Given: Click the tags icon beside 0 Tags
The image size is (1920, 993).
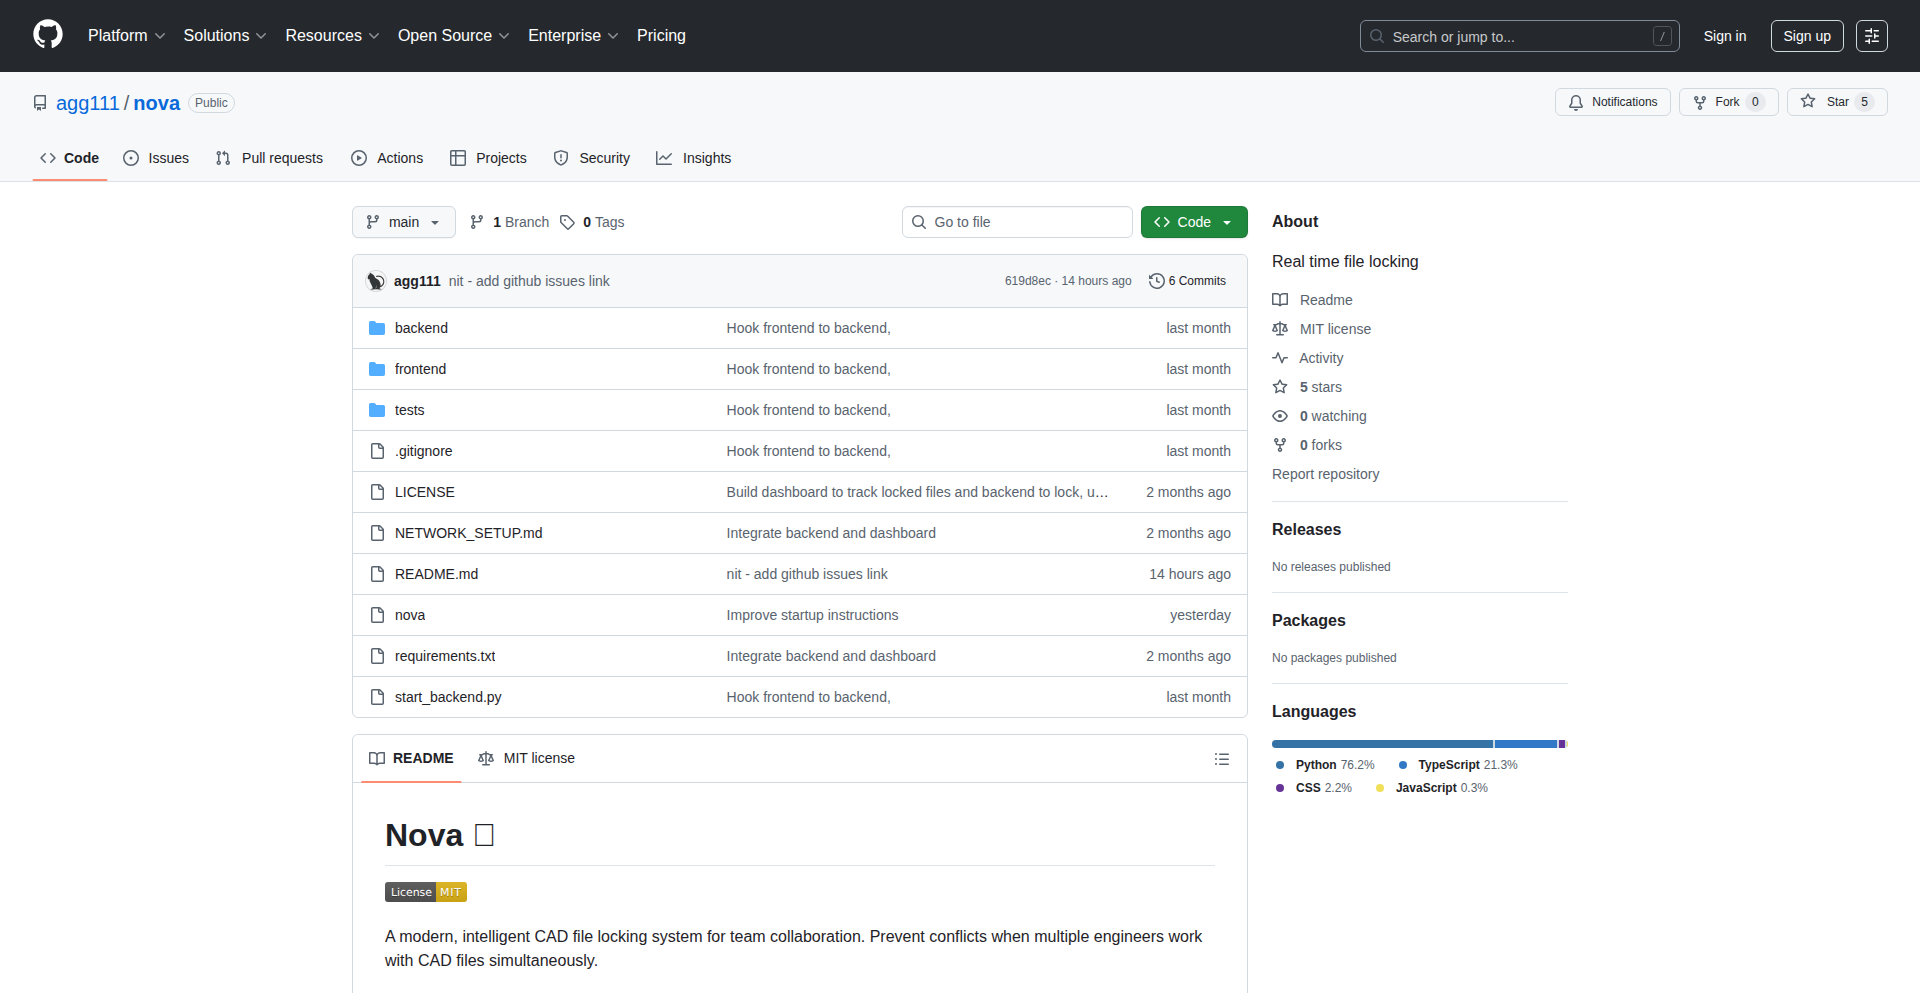Looking at the screenshot, I should pyautogui.click(x=567, y=222).
